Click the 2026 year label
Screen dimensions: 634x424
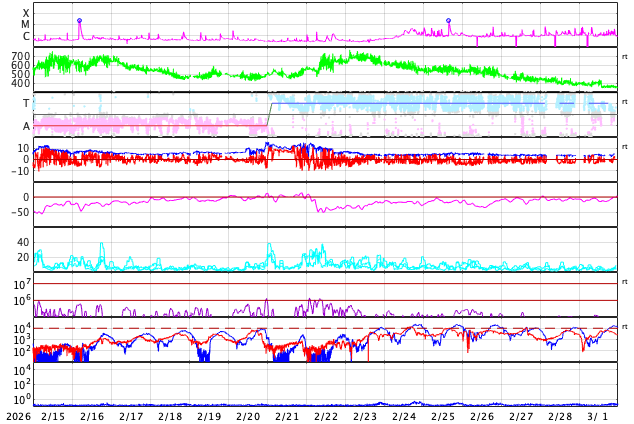17,416
